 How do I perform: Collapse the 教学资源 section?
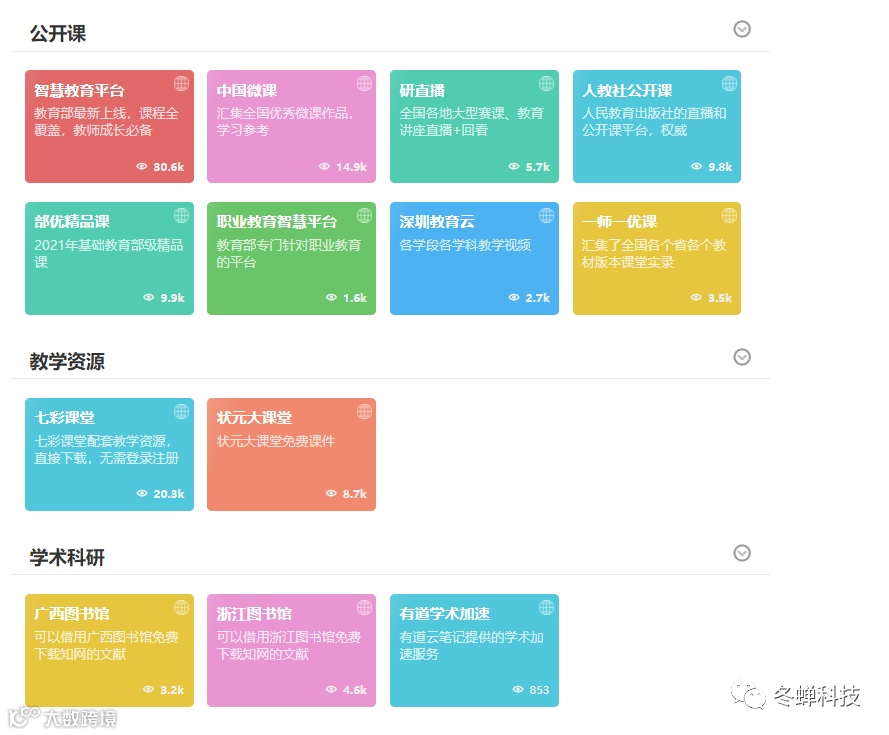pos(742,357)
